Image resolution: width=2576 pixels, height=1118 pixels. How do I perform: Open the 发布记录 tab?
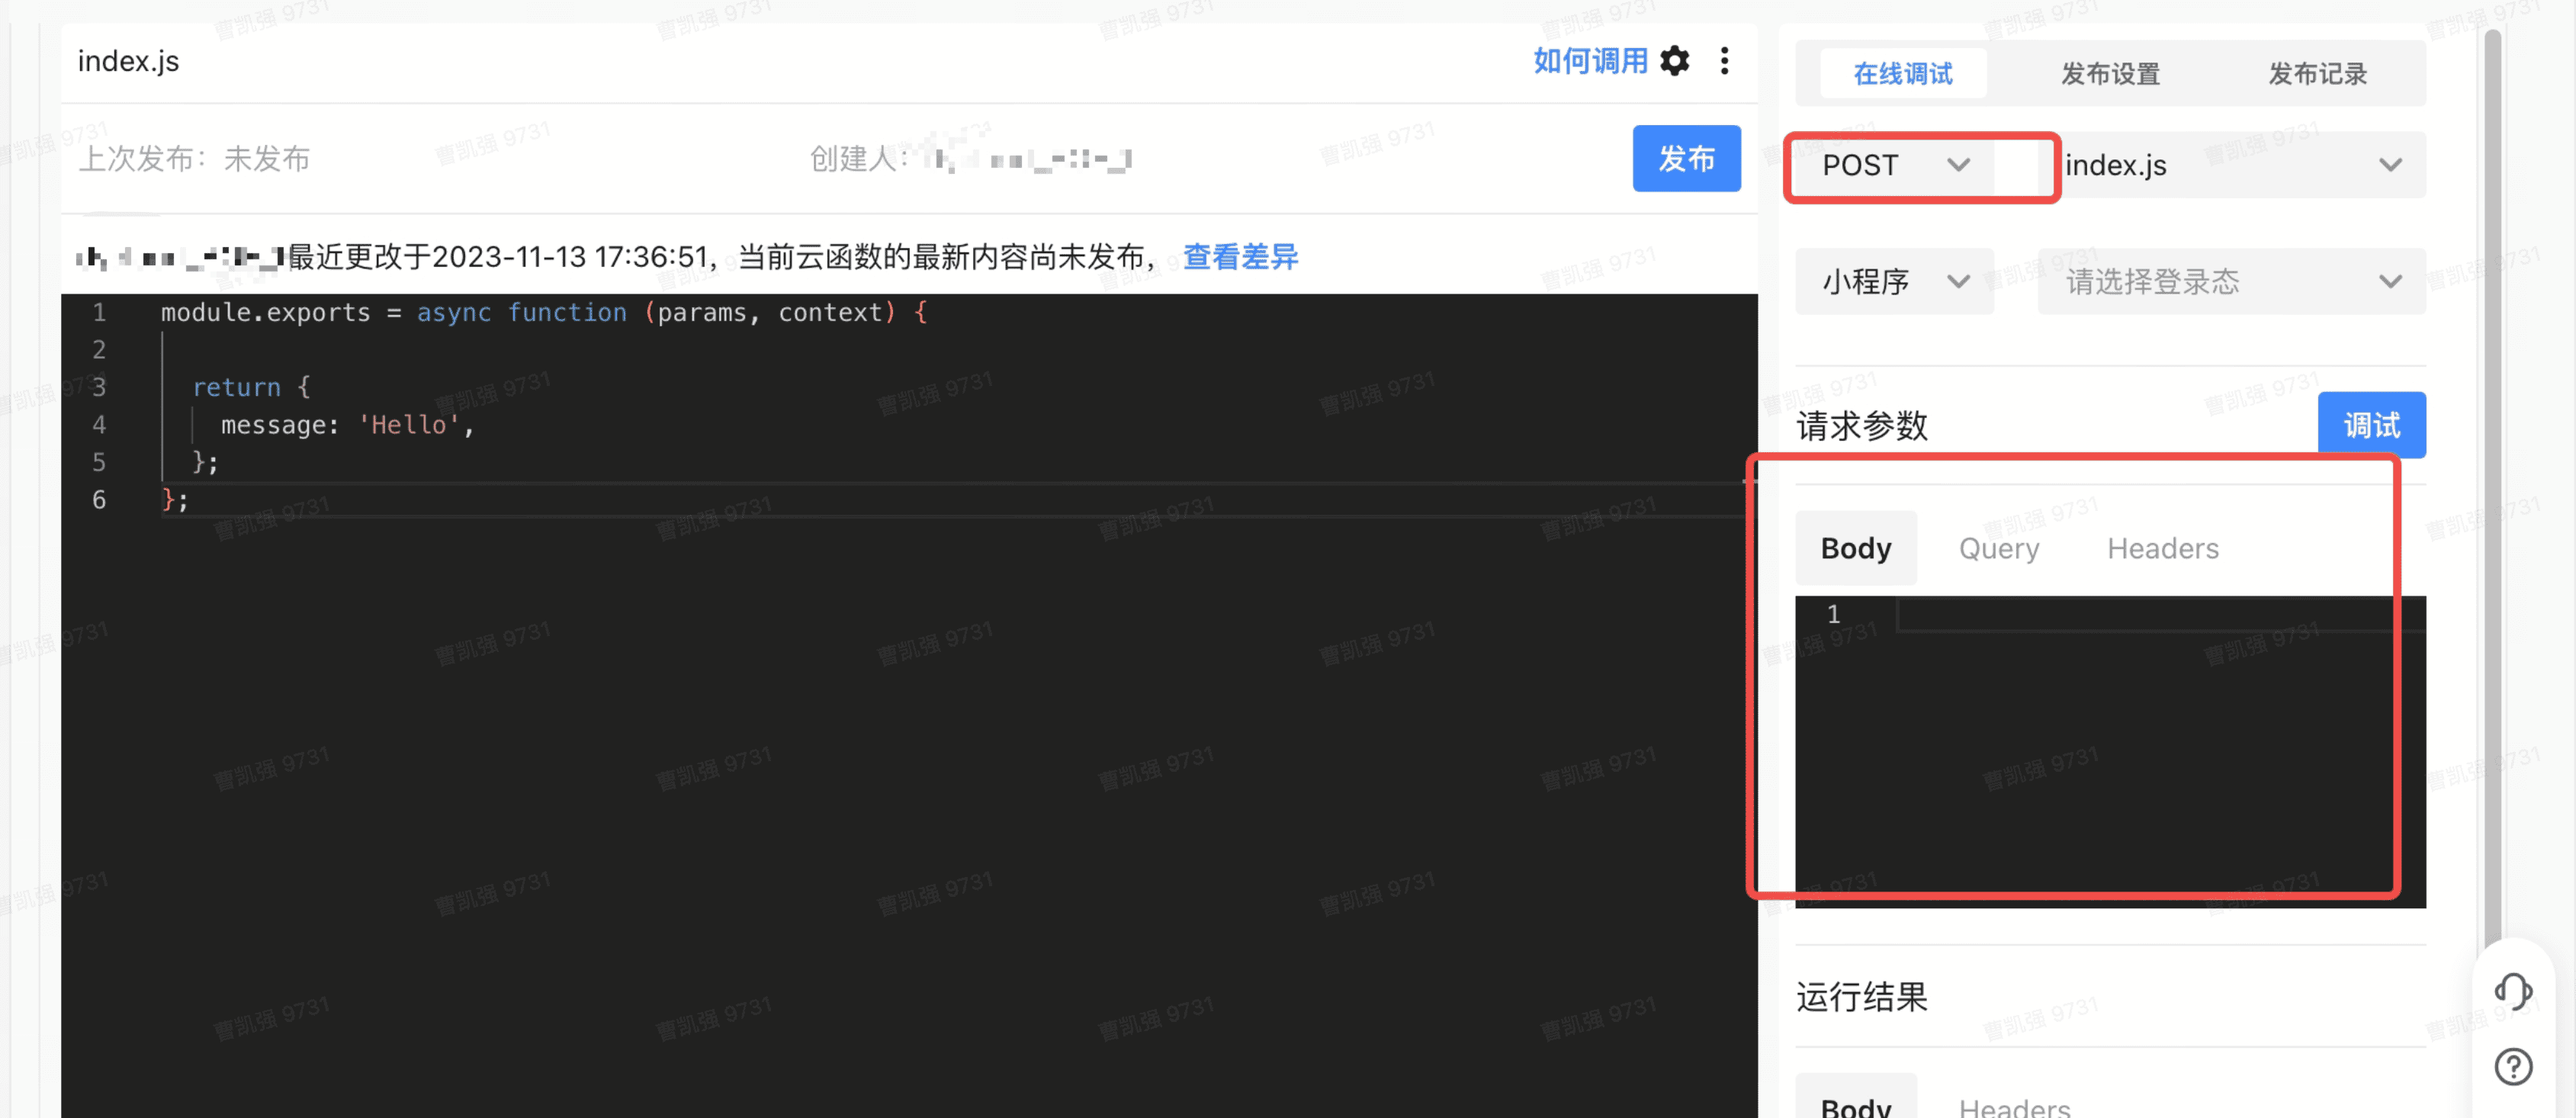tap(2317, 74)
